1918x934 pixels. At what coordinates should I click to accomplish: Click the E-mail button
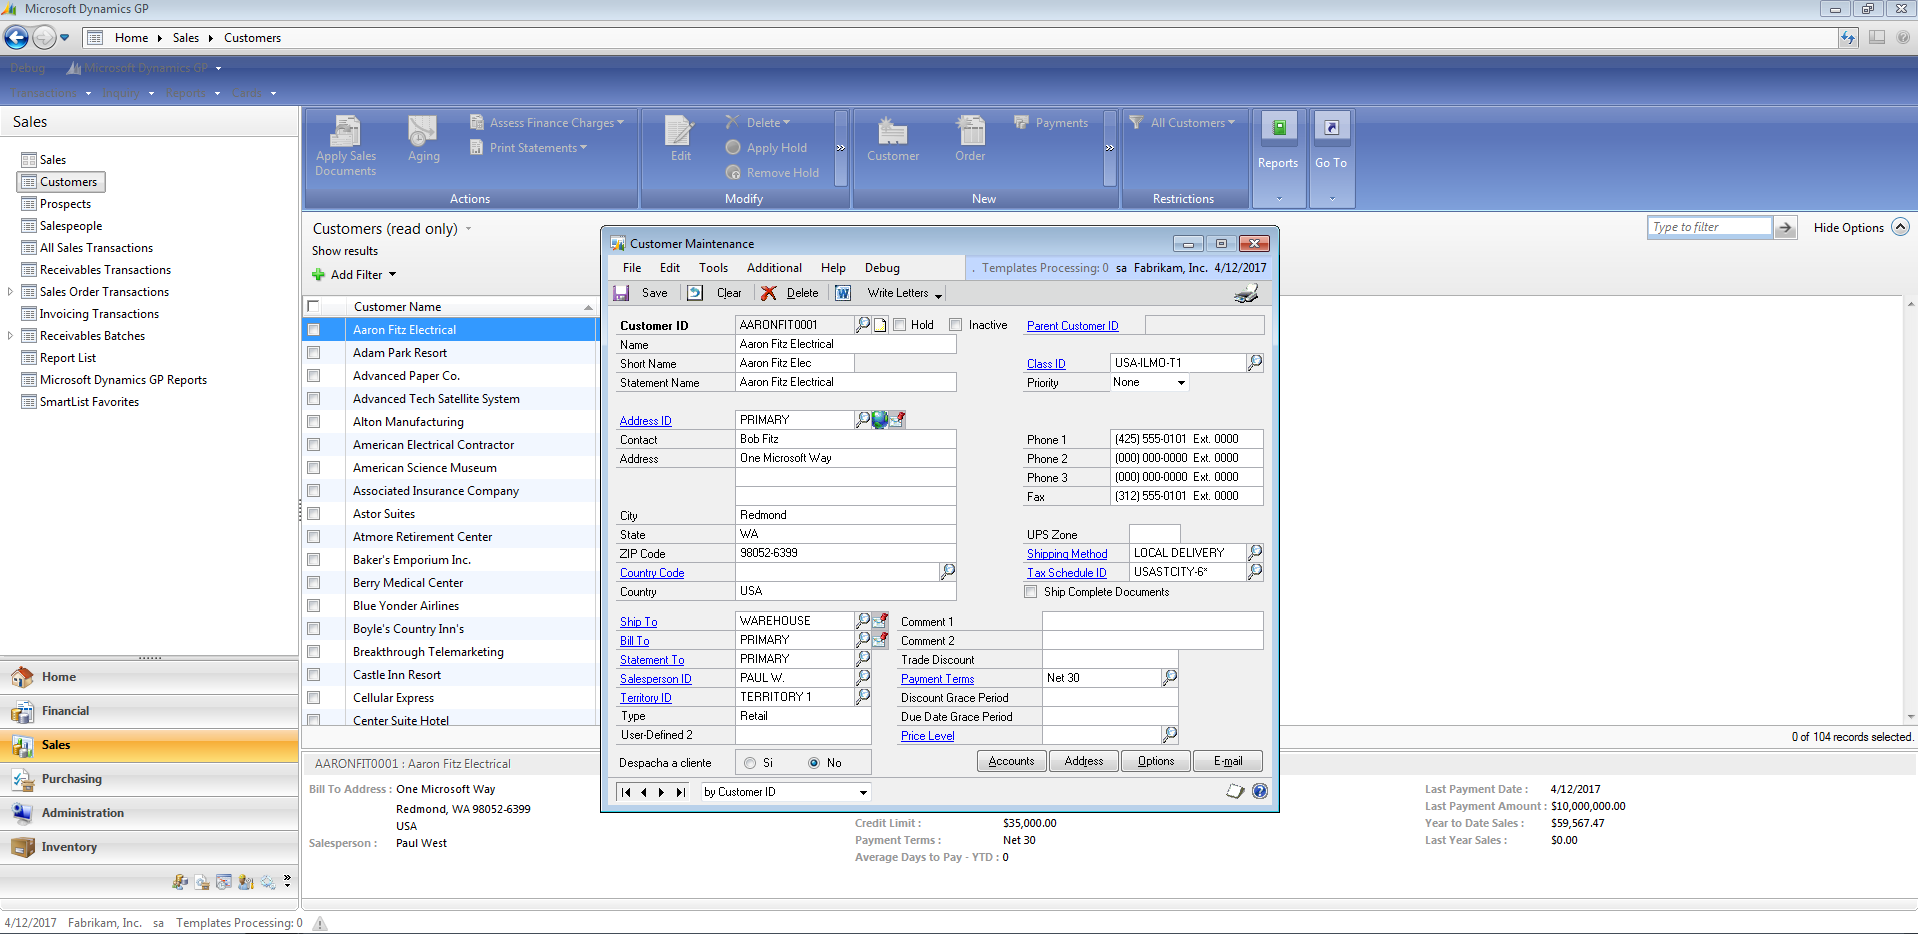click(x=1228, y=761)
